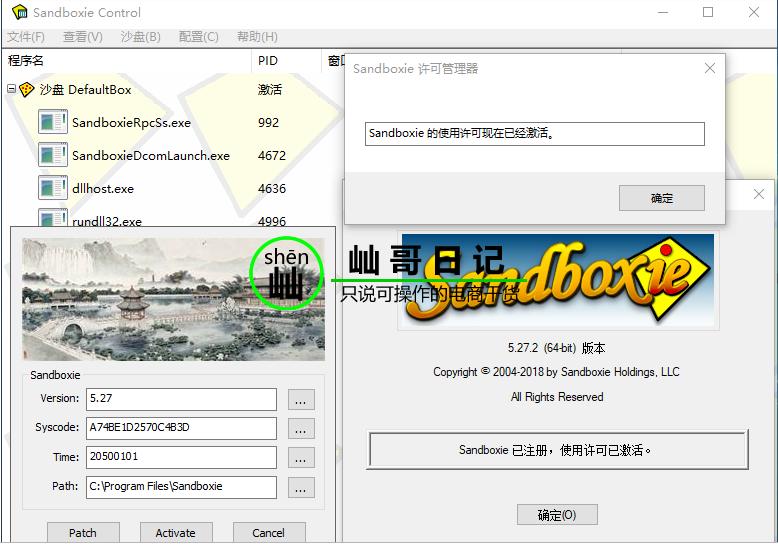Select the 沙盘 DefaultBox sandbox icon

[x=26, y=89]
